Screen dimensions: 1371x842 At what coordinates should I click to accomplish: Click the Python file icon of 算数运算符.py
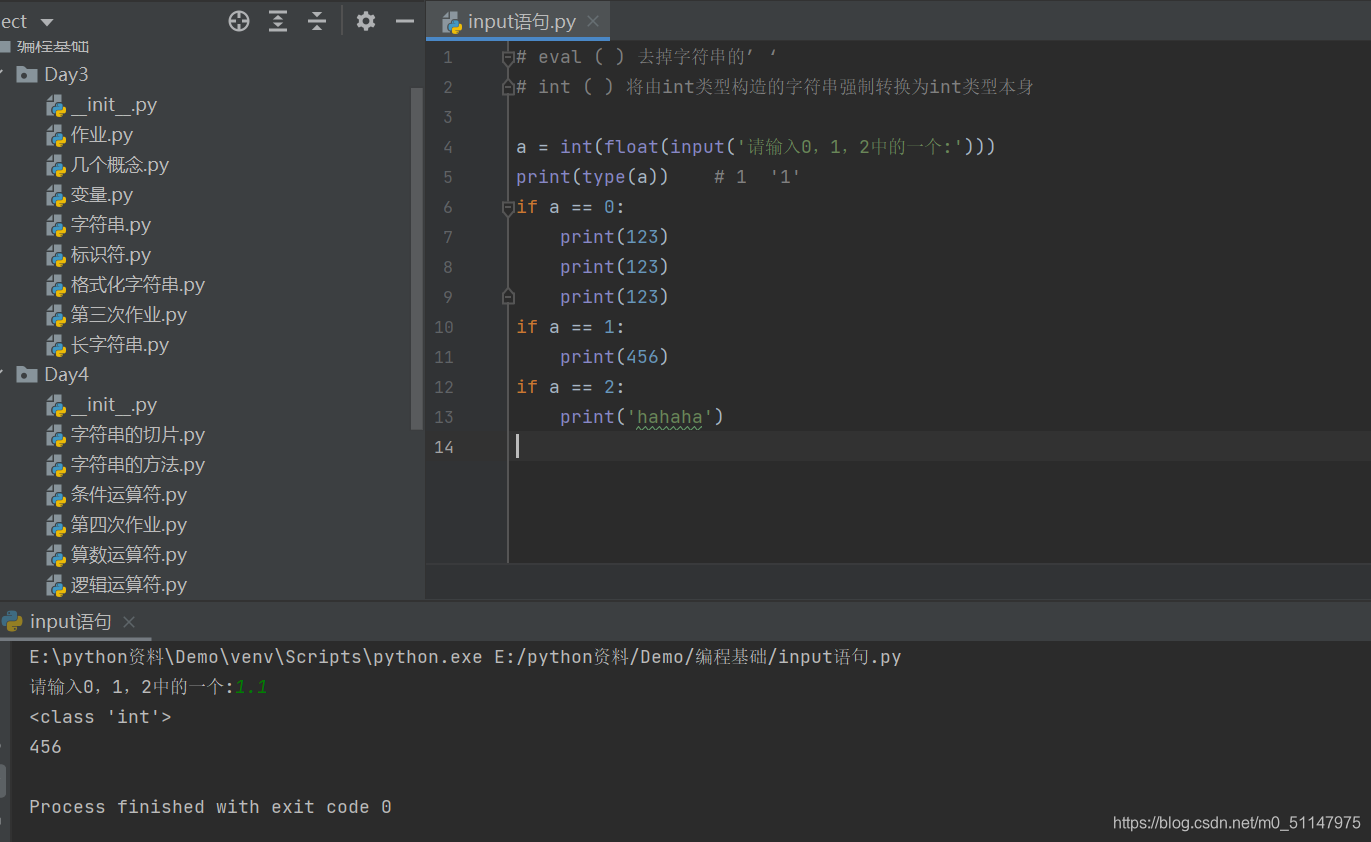pos(56,555)
